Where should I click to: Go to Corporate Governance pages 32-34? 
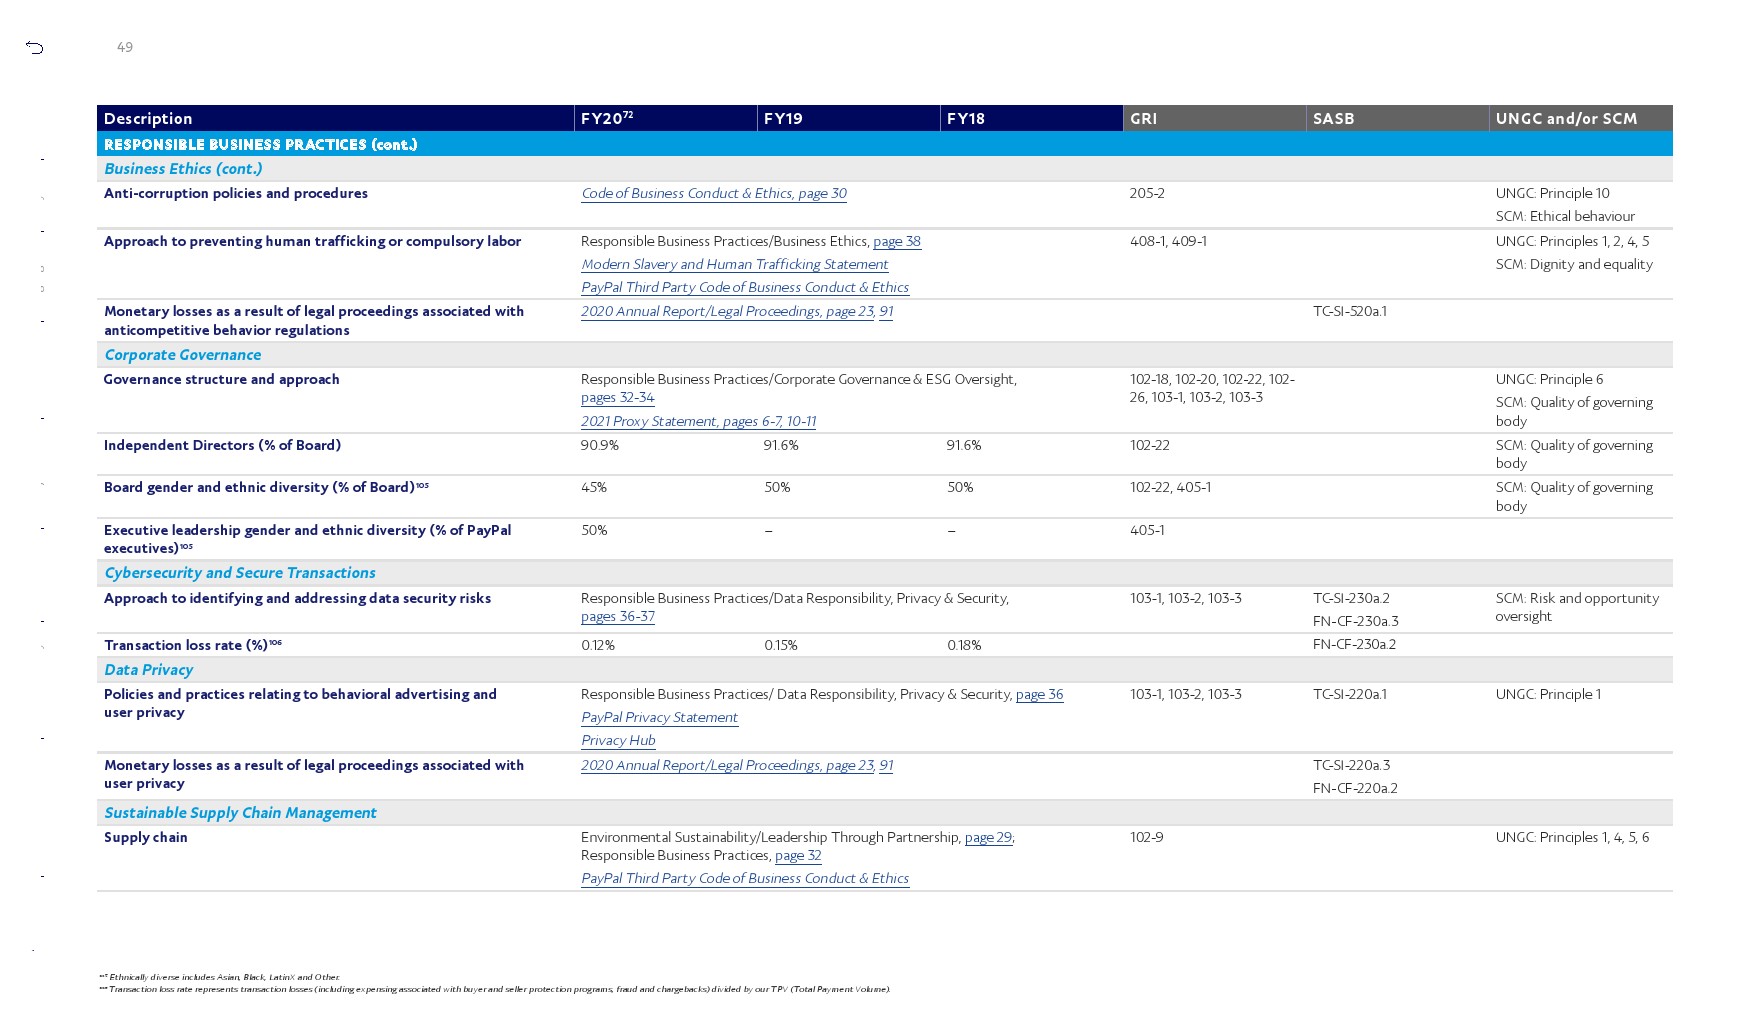[x=617, y=398]
